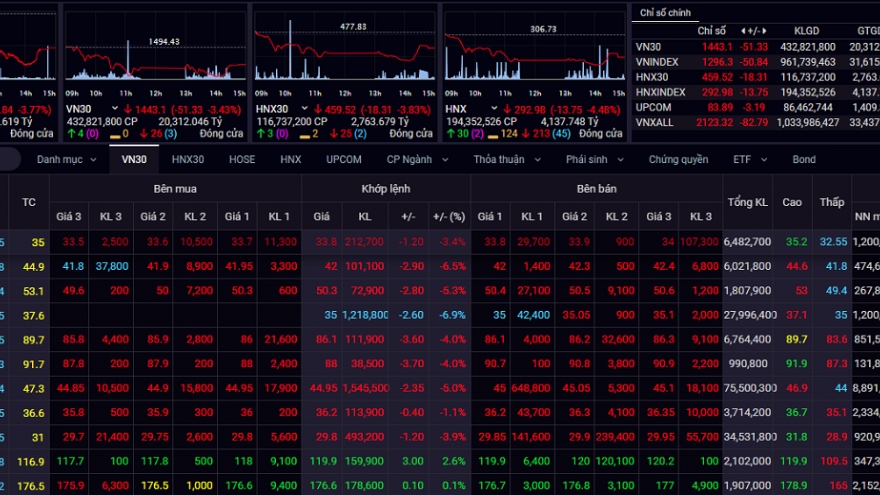The image size is (880, 495).
Task: Expand the Thỏa thuận dropdown
Action: [x=506, y=159]
